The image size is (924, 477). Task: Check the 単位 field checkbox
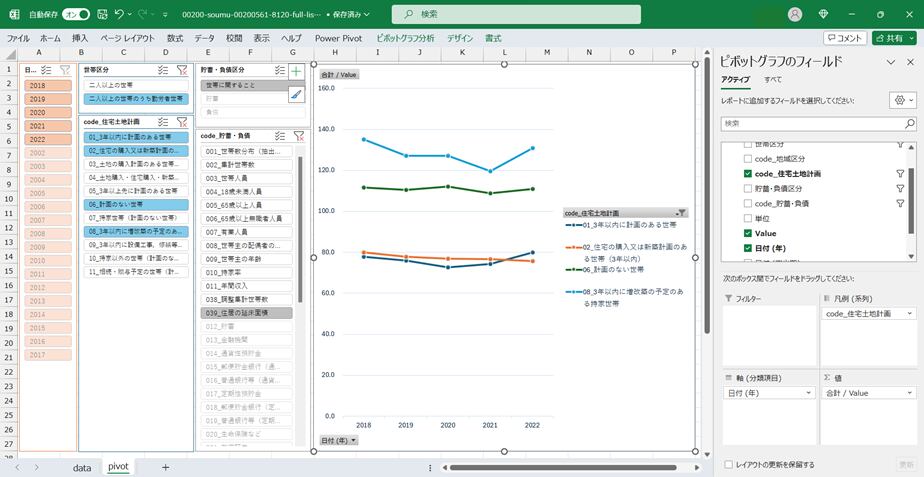(x=748, y=217)
